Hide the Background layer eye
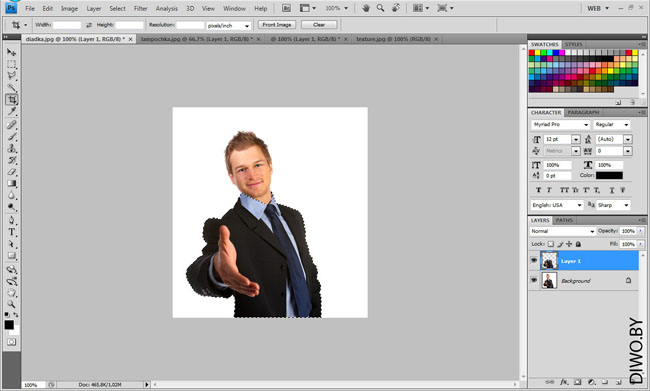The width and height of the screenshot is (650, 391). click(x=534, y=280)
